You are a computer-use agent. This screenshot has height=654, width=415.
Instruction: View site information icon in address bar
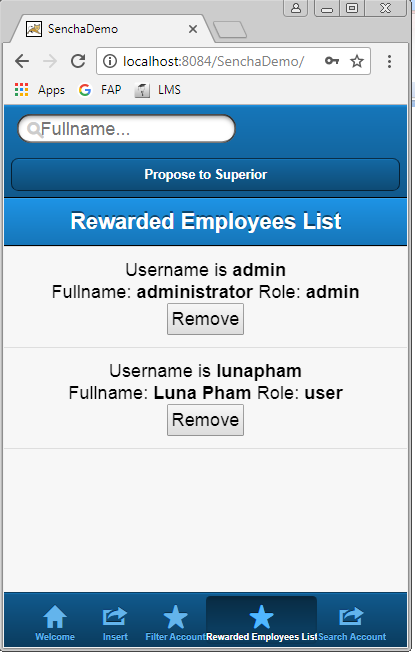[110, 61]
